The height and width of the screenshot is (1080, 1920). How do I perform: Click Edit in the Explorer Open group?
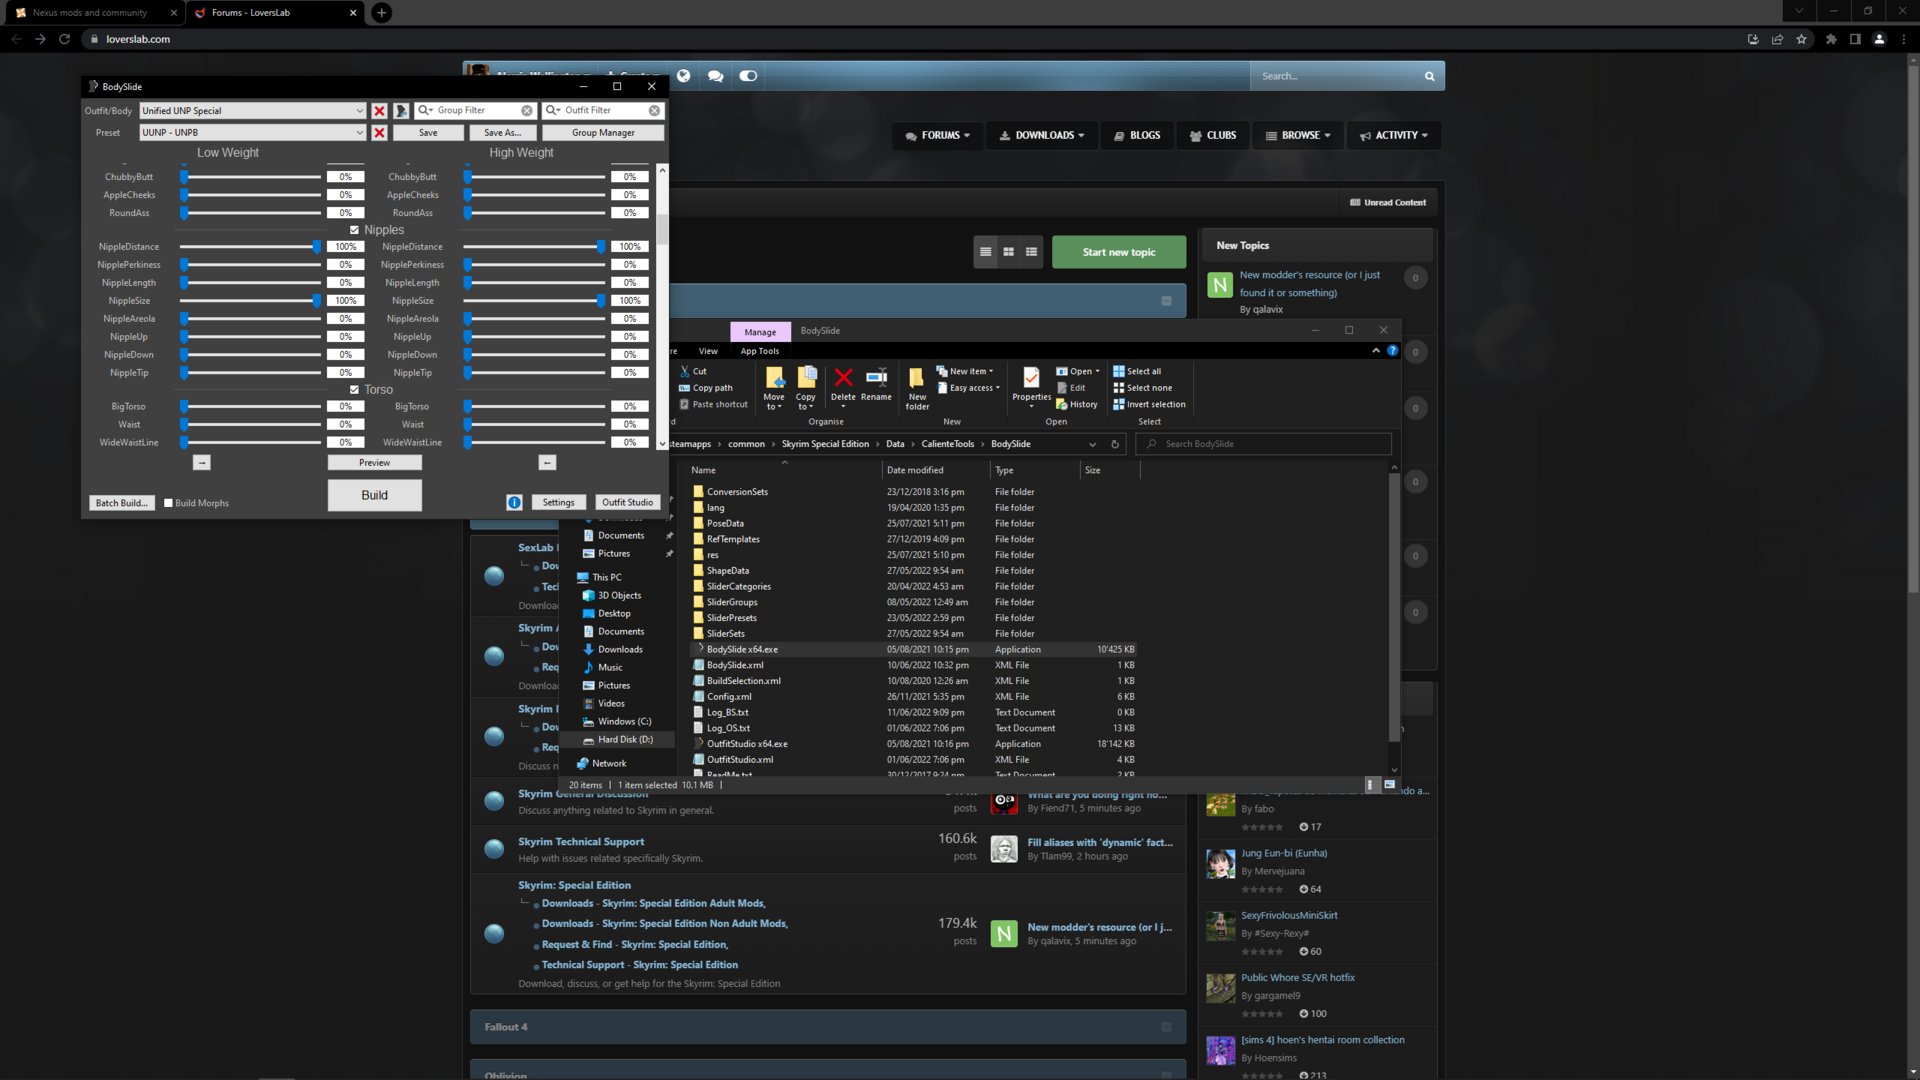(1071, 388)
